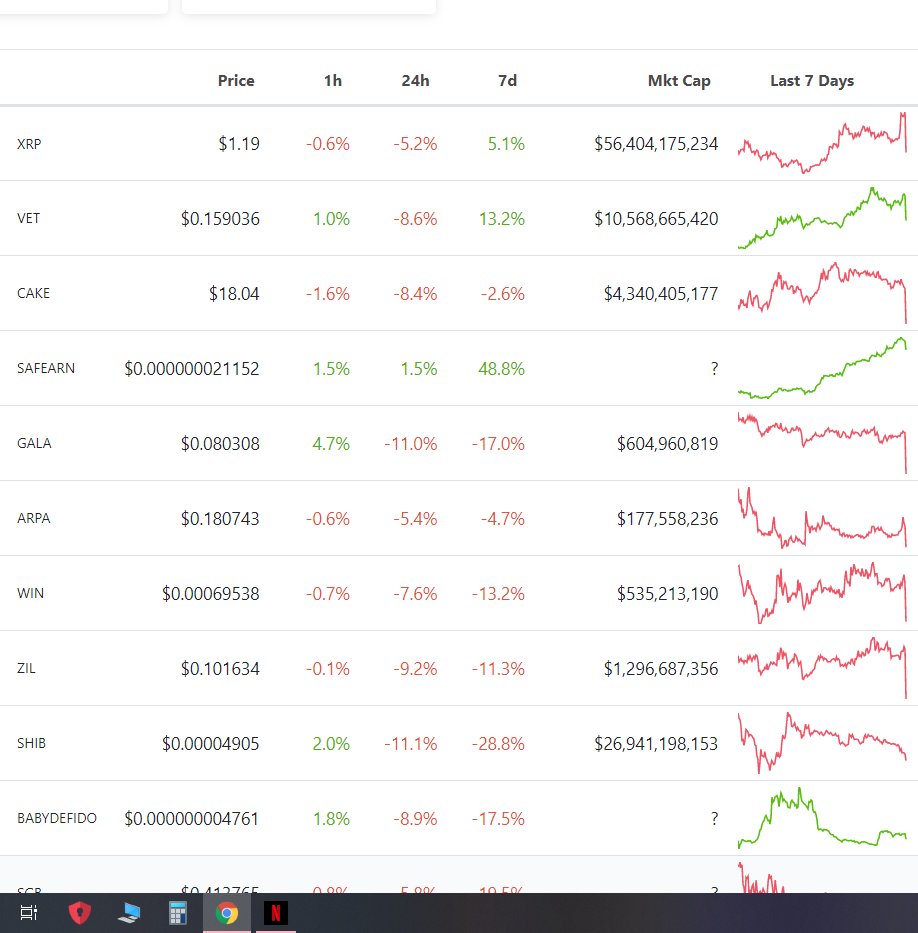The image size is (918, 933).
Task: Click GALA 1h change 4.7%
Action: click(x=331, y=444)
